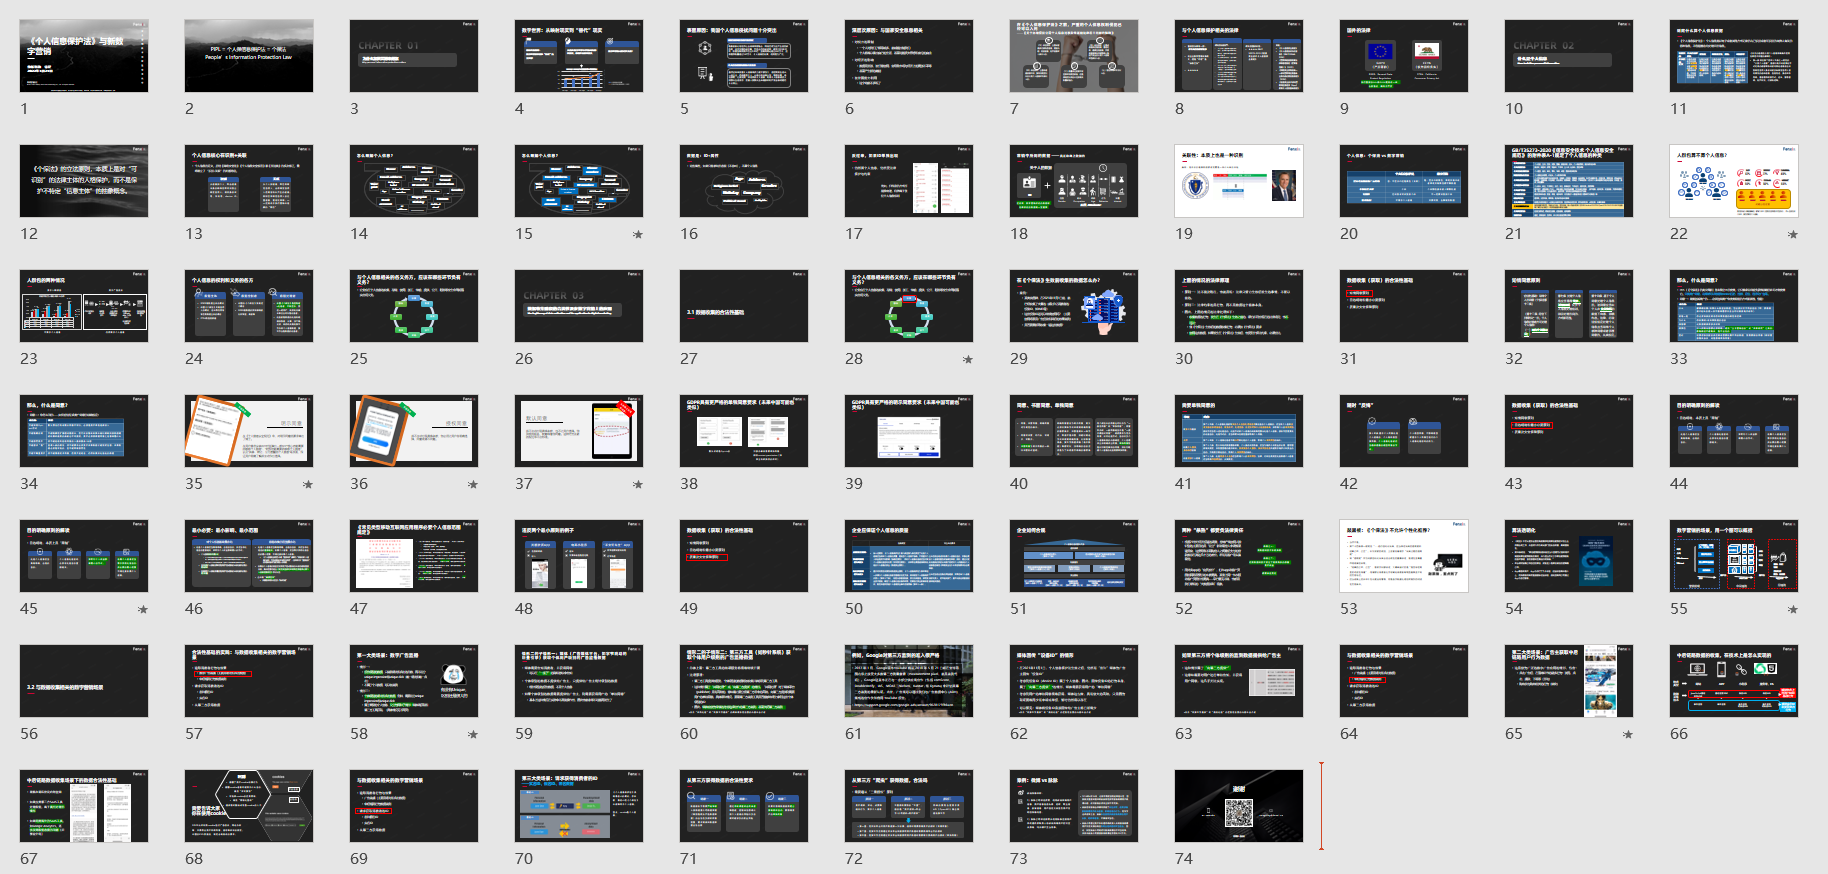Viewport: 1828px width, 874px height.
Task: Select slide 2 titled PIPL
Action: [249, 56]
